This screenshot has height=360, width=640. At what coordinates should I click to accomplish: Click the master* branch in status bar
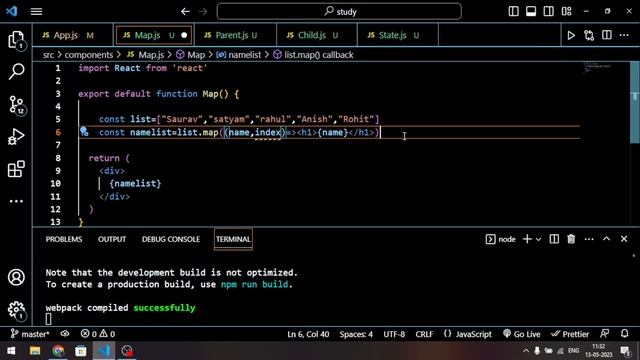(x=30, y=334)
